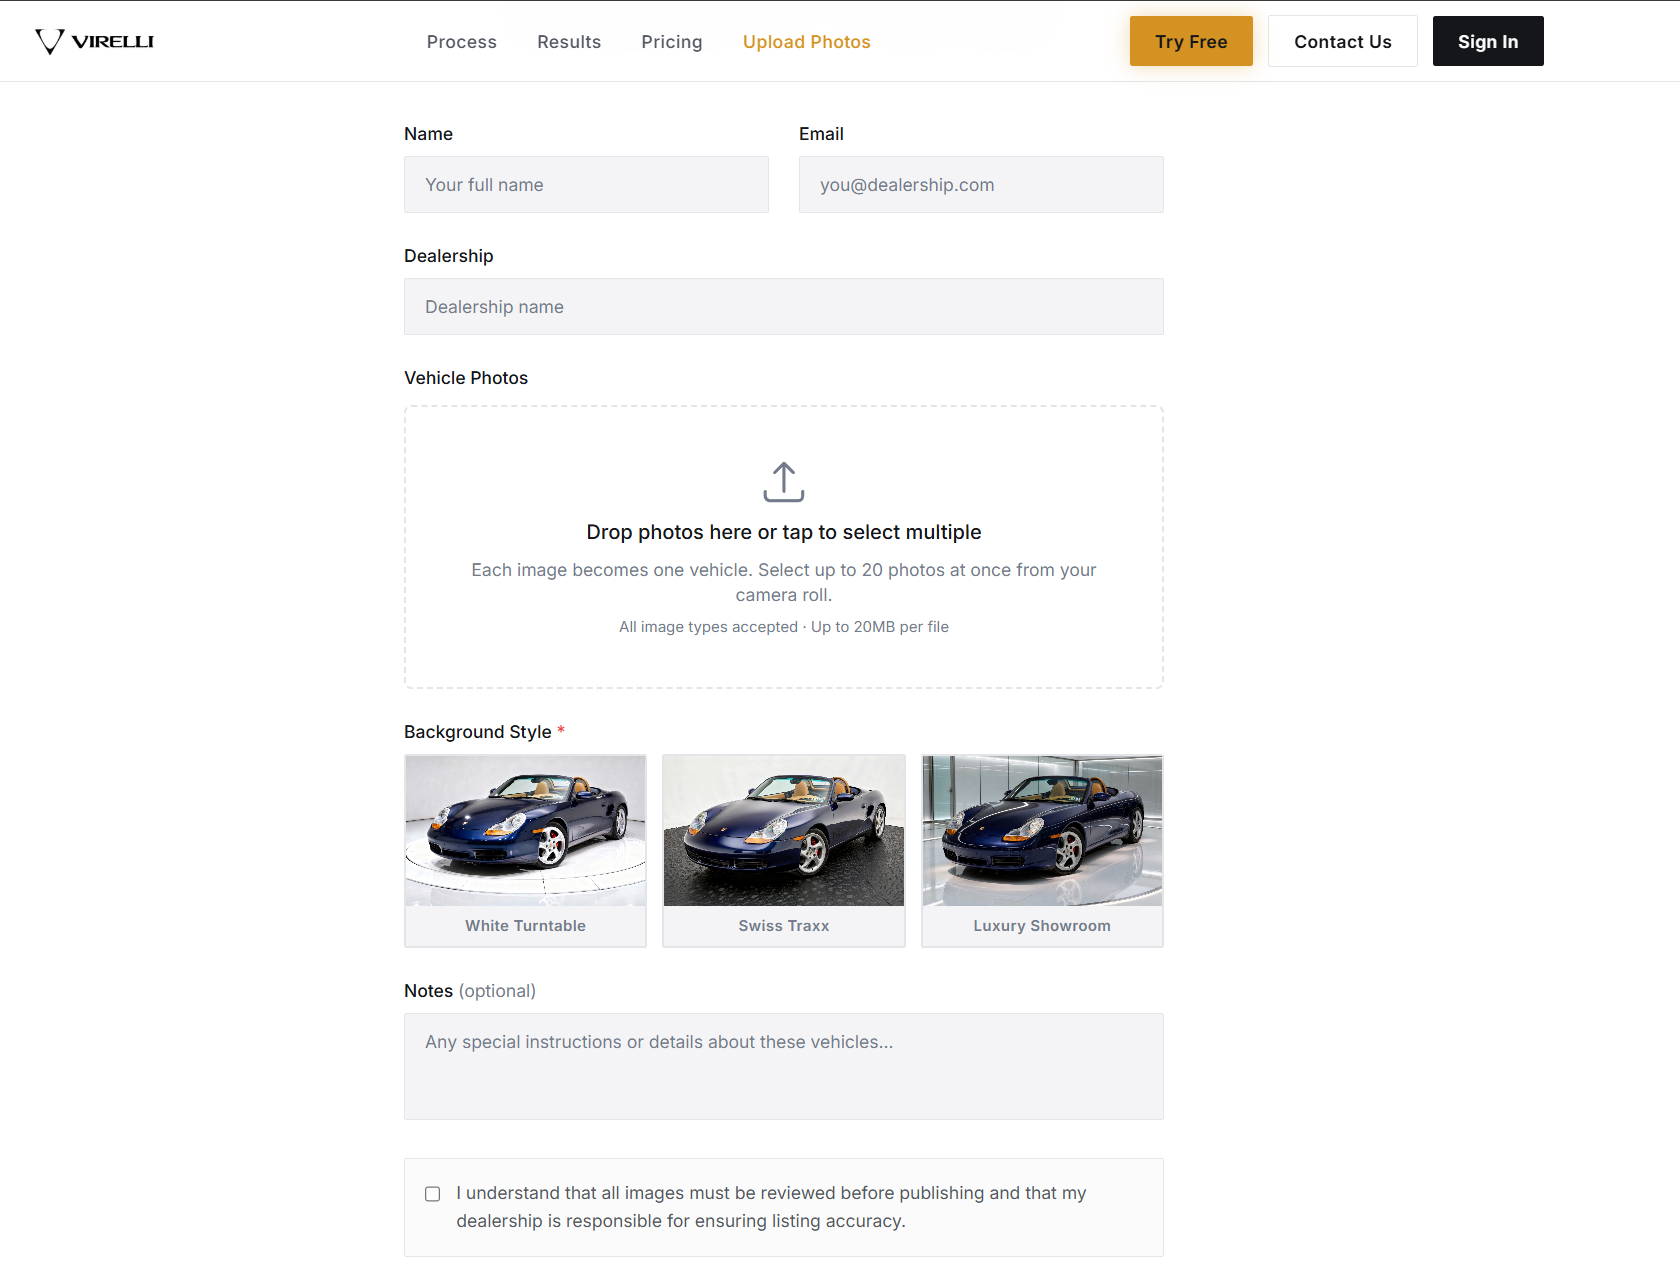
Task: Click the Notes text area
Action: 784,1066
